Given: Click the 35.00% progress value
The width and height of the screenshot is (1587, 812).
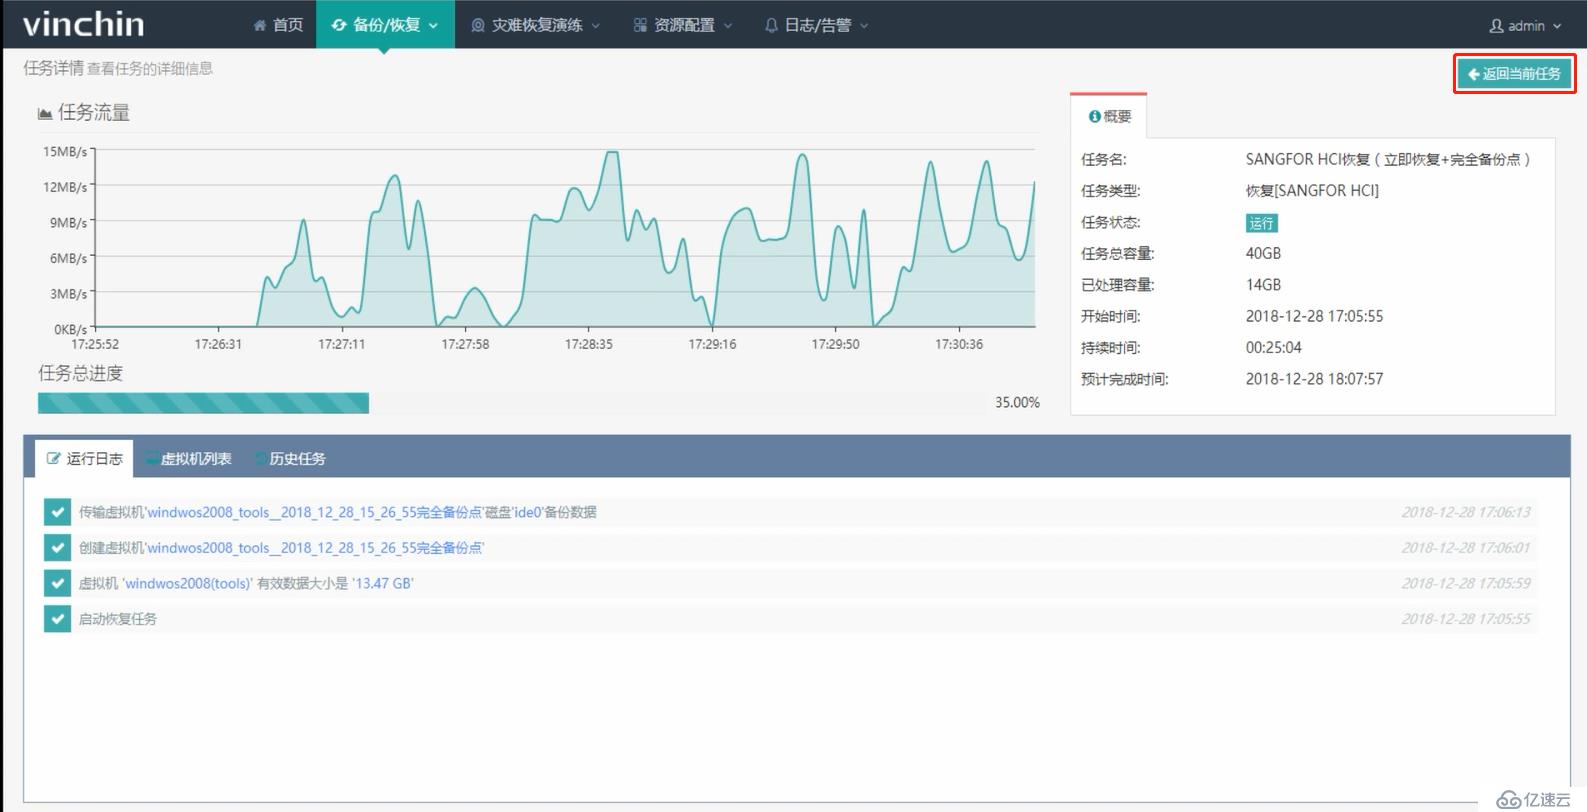Looking at the screenshot, I should (1017, 403).
